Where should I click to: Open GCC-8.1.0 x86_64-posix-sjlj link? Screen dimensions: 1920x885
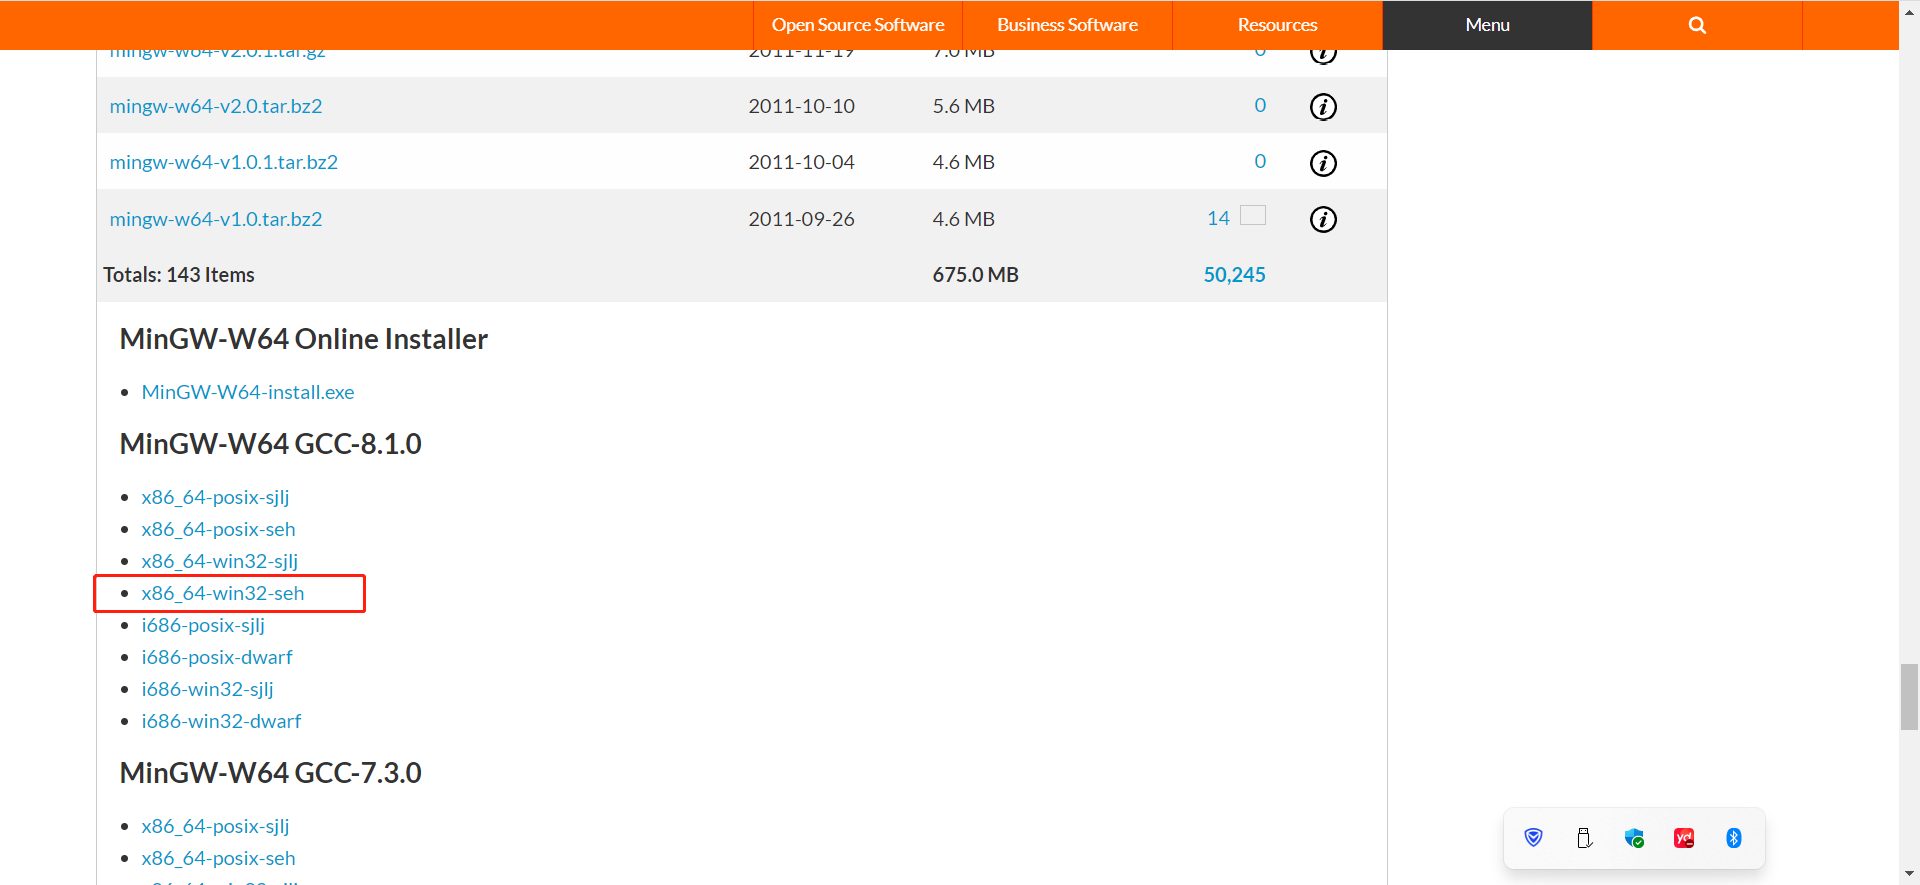(x=215, y=497)
